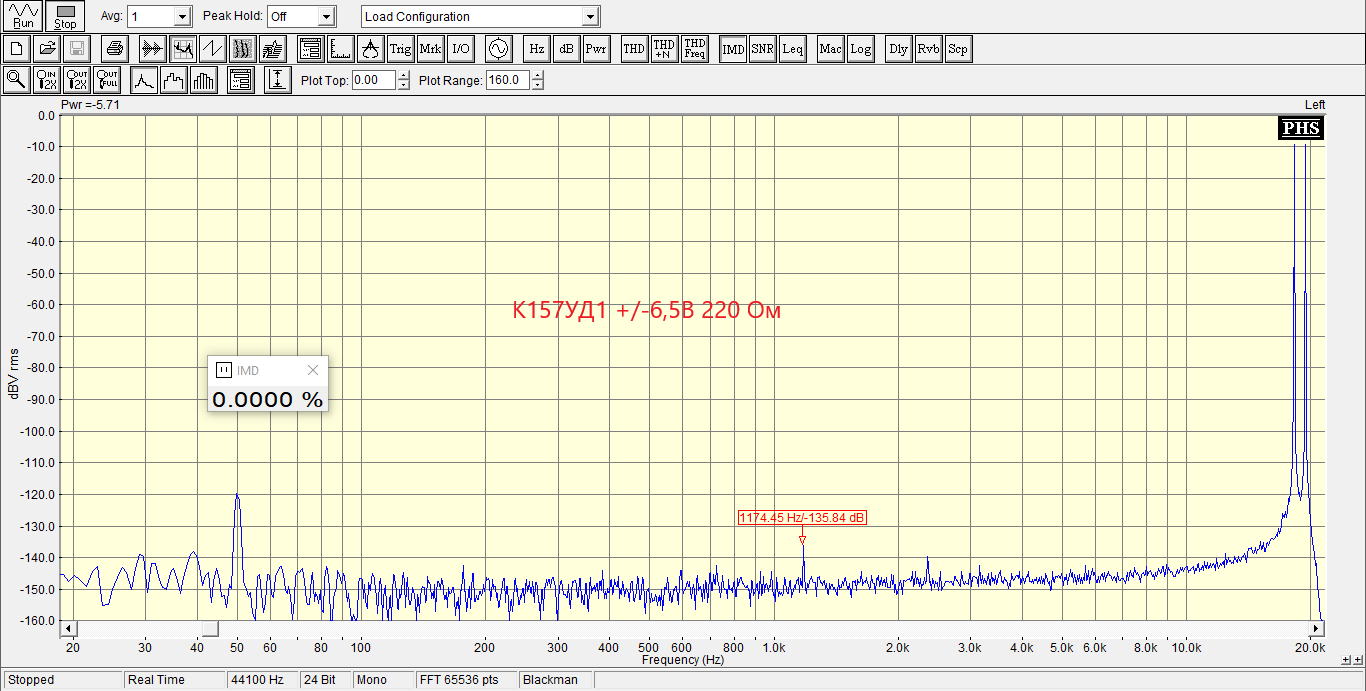The height and width of the screenshot is (691, 1366).
Task: Enable the THD+N measurement readout
Action: click(663, 48)
